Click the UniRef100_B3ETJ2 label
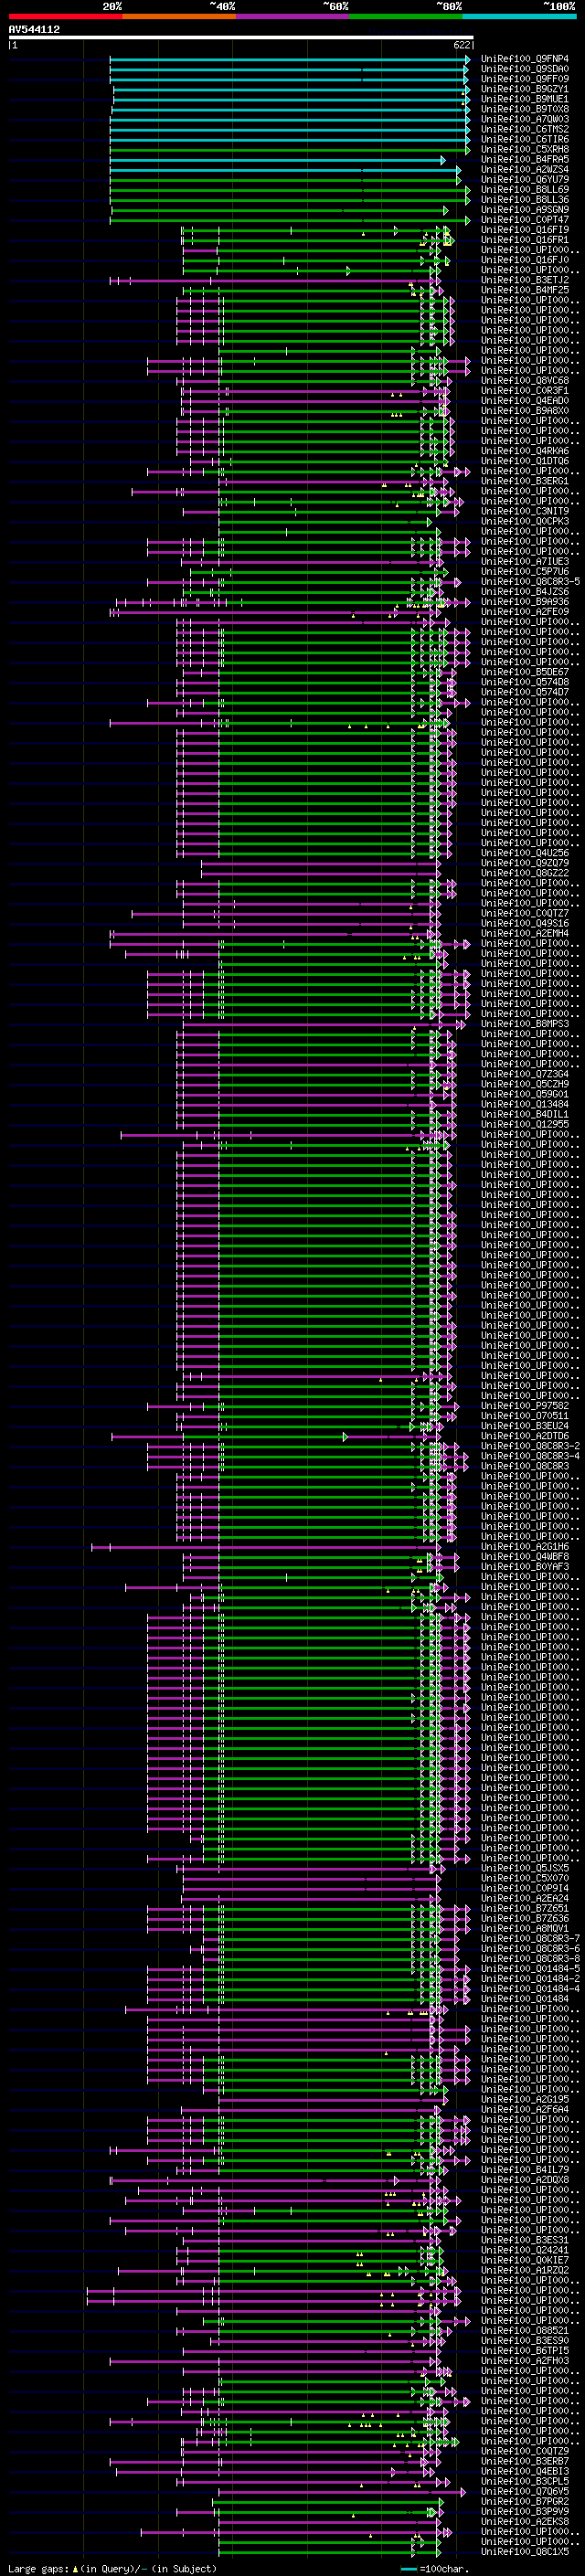Viewport: 585px width, 2576px height. click(x=525, y=280)
